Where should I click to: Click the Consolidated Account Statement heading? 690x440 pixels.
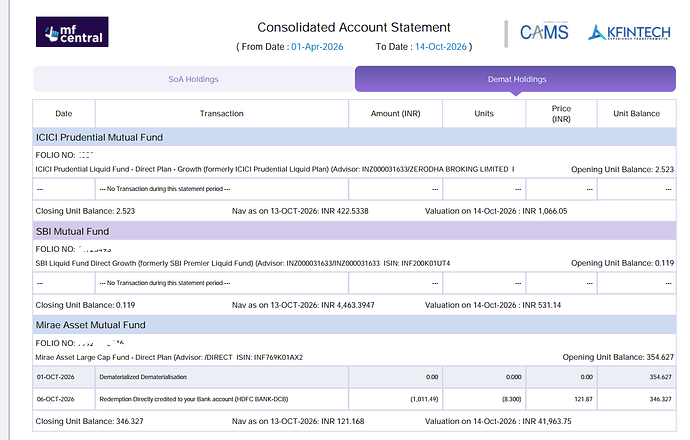(354, 27)
